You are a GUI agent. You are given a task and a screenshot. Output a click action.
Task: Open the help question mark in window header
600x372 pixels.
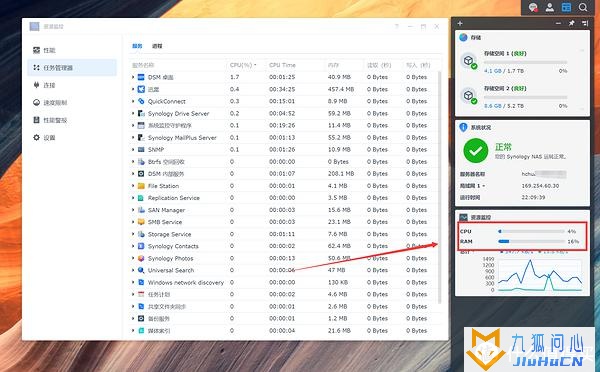397,26
